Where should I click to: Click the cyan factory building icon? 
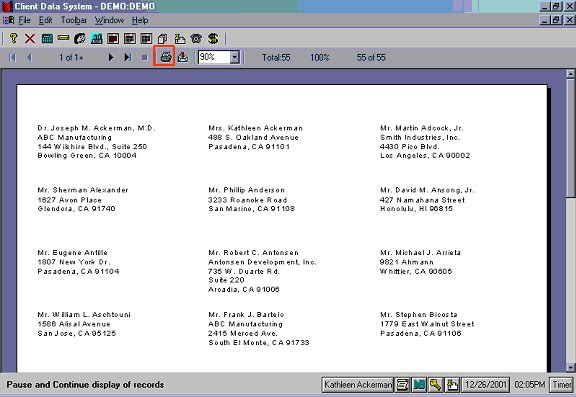tap(97, 38)
